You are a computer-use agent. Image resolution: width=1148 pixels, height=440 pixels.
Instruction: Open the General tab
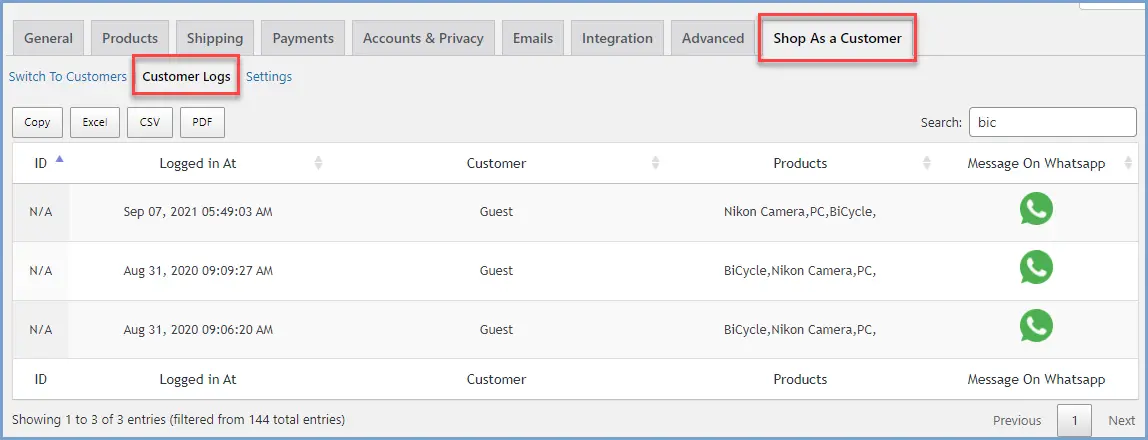(48, 38)
